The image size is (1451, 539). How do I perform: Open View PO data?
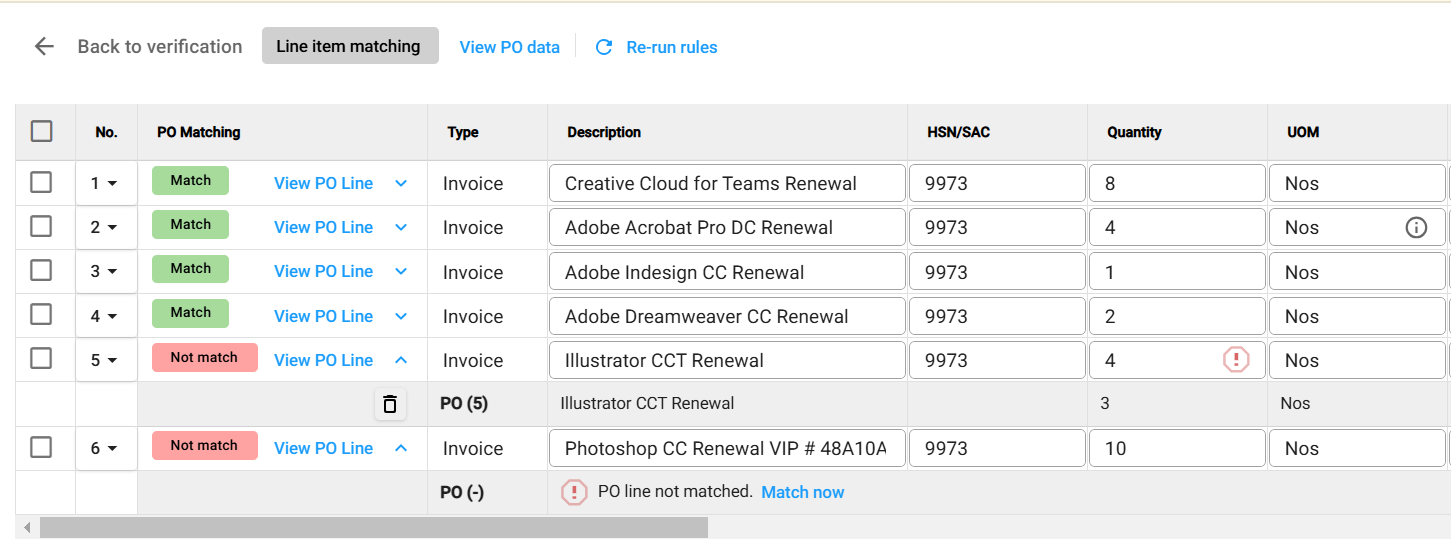(x=509, y=47)
